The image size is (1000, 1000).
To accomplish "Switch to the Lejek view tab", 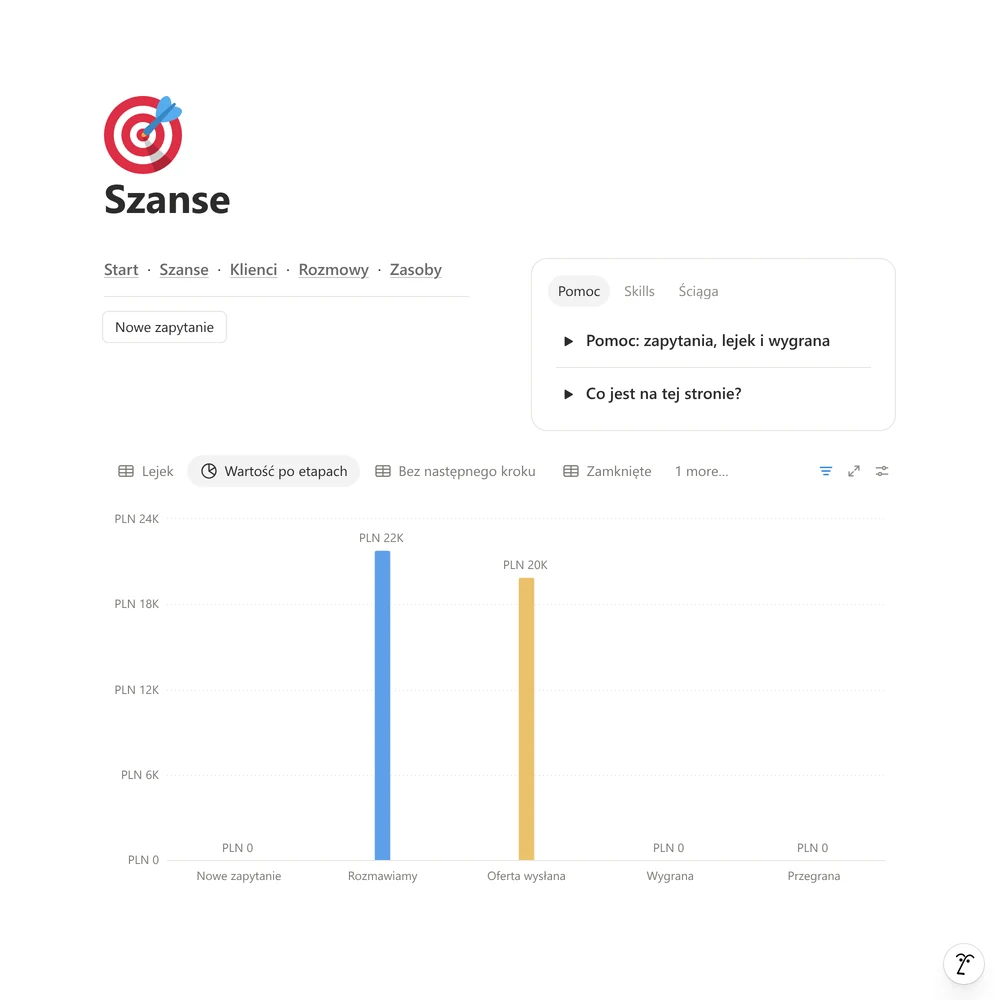I will tap(145, 471).
